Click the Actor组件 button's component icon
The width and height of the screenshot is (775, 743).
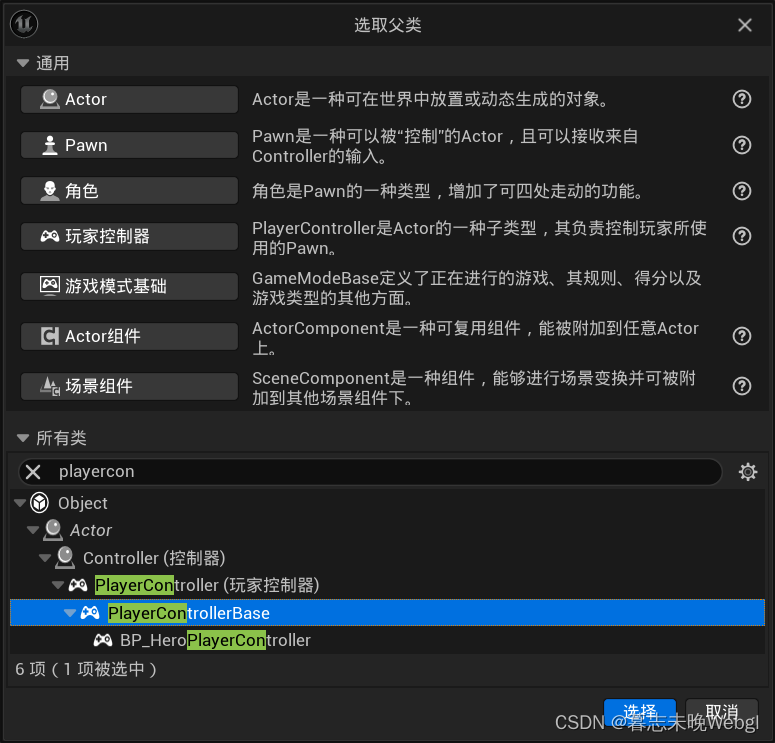pyautogui.click(x=50, y=336)
